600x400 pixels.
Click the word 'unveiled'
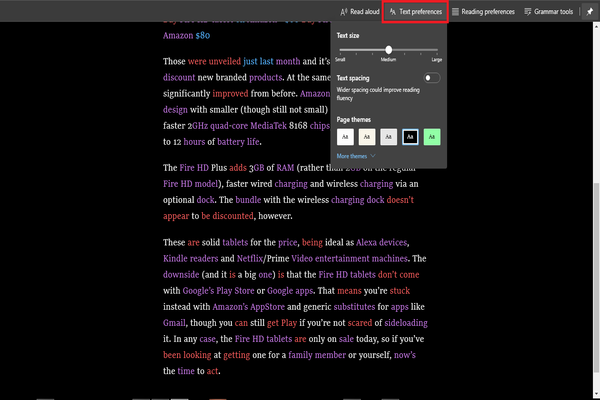click(225, 61)
